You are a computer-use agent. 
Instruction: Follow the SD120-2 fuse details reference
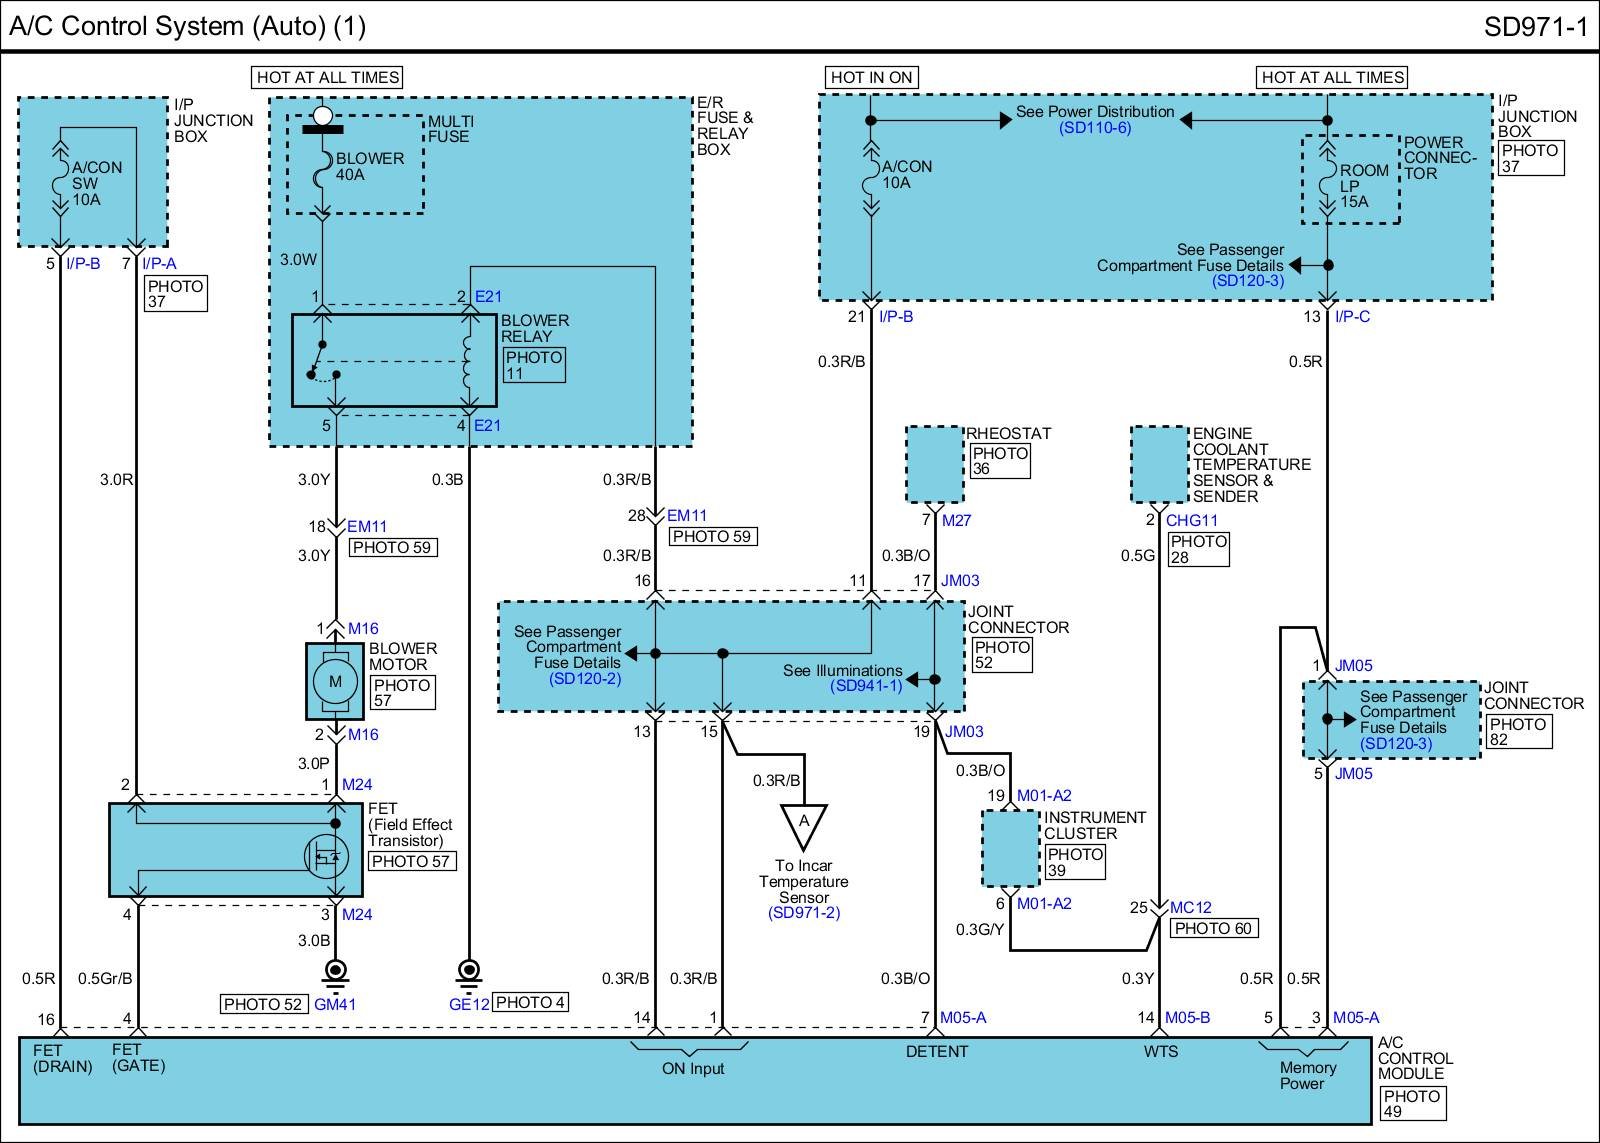585,679
